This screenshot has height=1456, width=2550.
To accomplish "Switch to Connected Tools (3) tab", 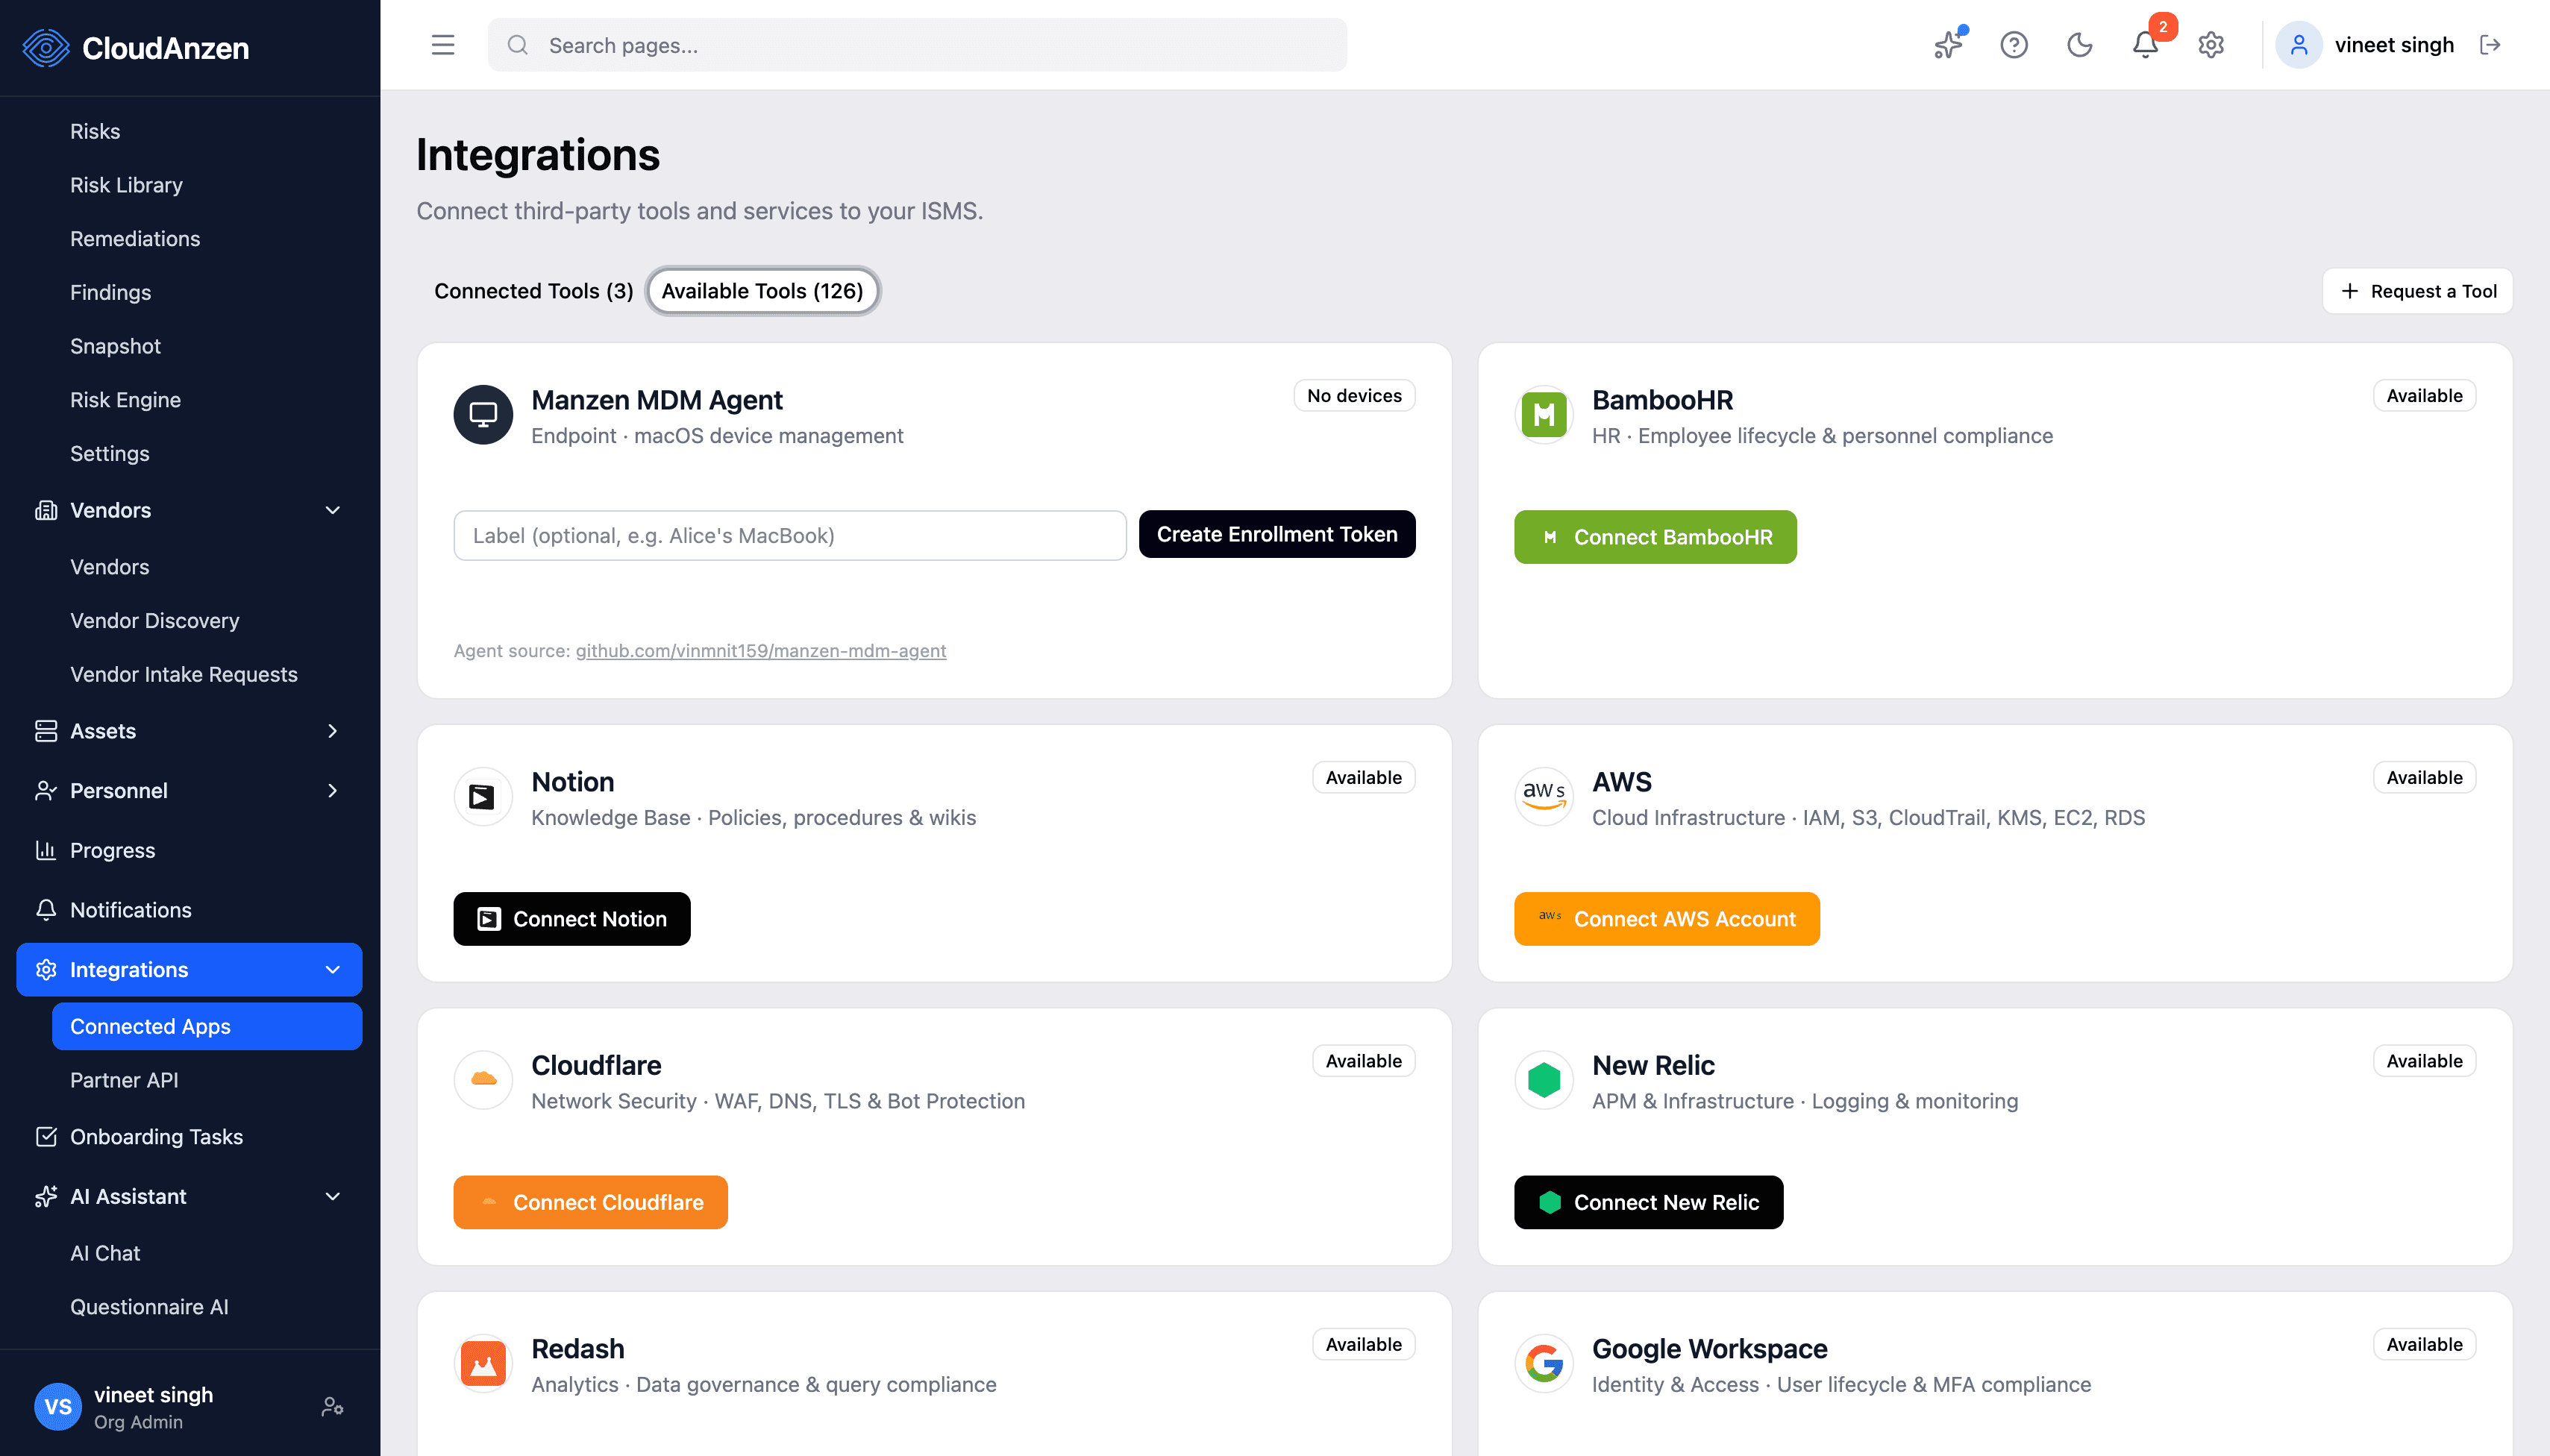I will [534, 291].
